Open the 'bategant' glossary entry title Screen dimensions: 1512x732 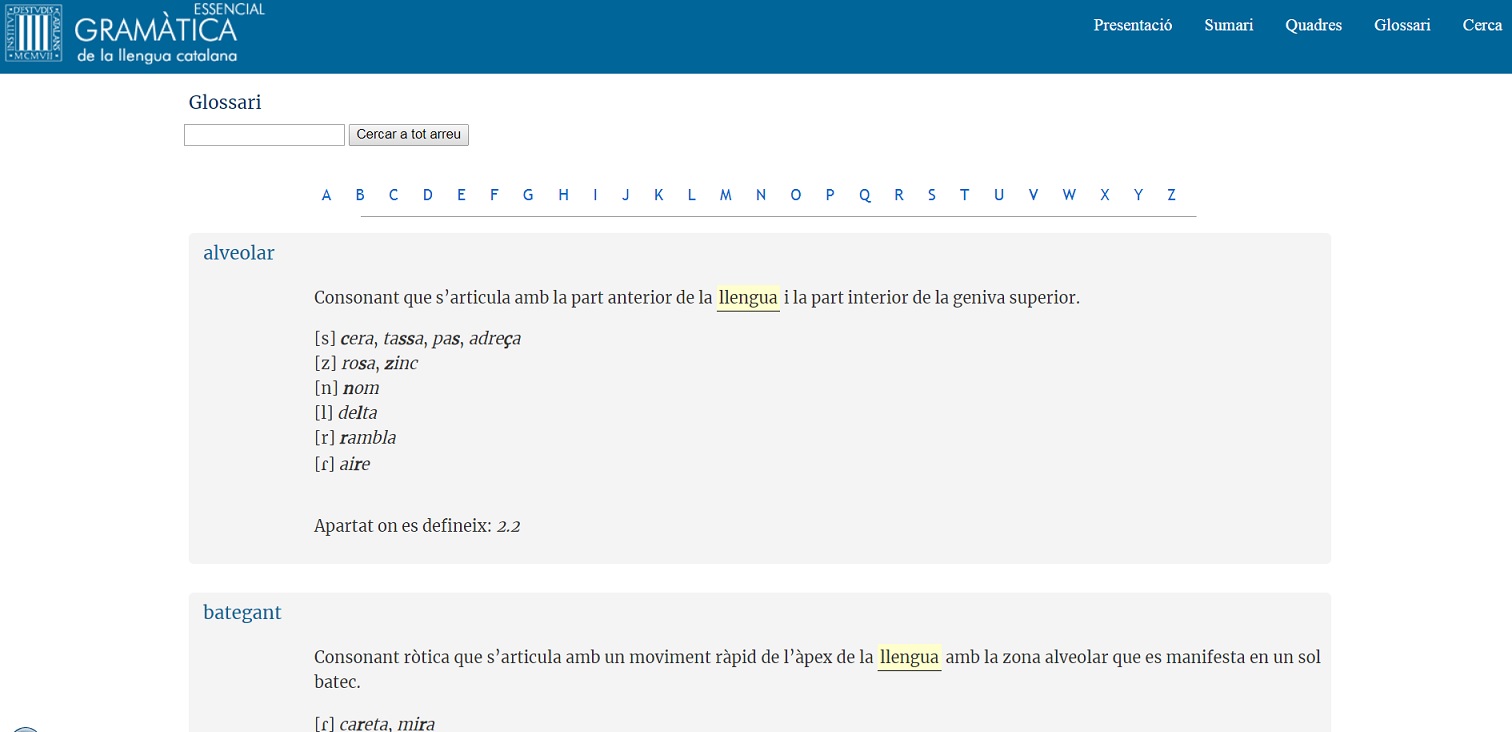tap(242, 612)
